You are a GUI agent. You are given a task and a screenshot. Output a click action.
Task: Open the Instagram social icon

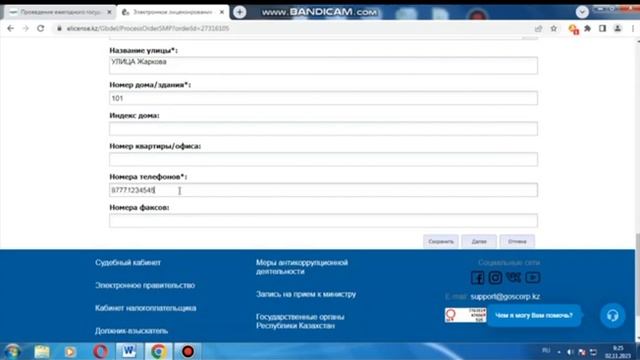pyautogui.click(x=495, y=278)
